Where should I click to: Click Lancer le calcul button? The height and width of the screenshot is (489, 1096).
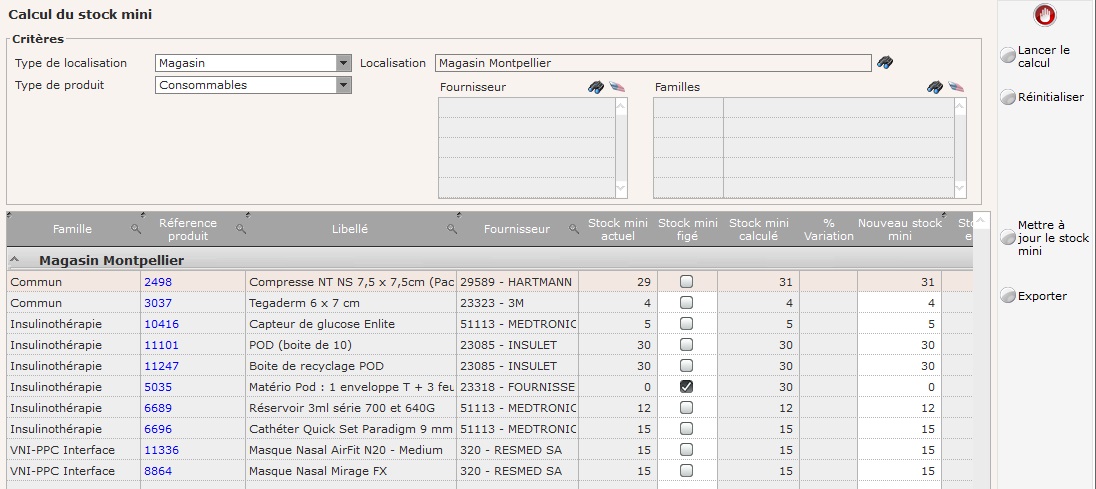[x=1044, y=57]
